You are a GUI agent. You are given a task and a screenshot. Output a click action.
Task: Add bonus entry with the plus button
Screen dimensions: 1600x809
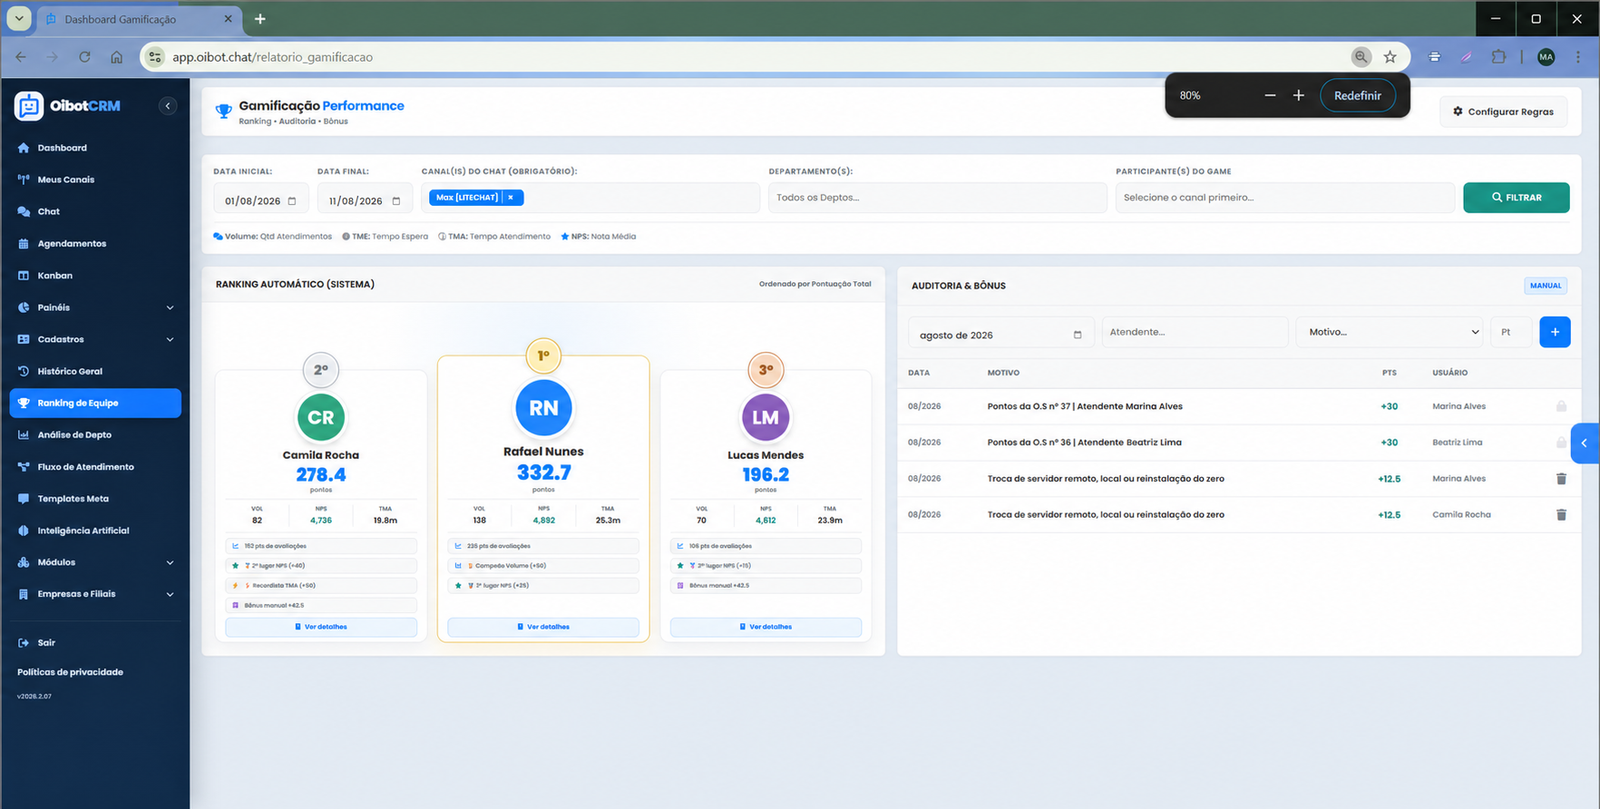coord(1555,332)
